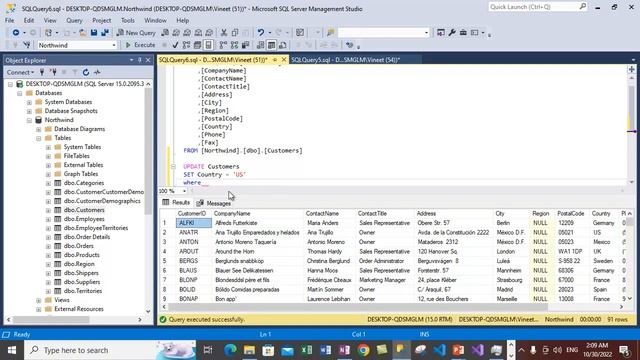The image size is (640, 360).
Task: Click the Disconnect plug icon
Action: [53, 72]
